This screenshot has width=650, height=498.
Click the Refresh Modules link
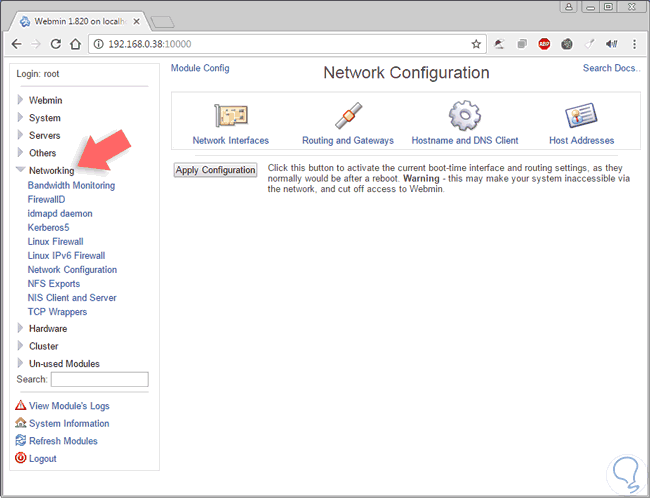[x=63, y=441]
